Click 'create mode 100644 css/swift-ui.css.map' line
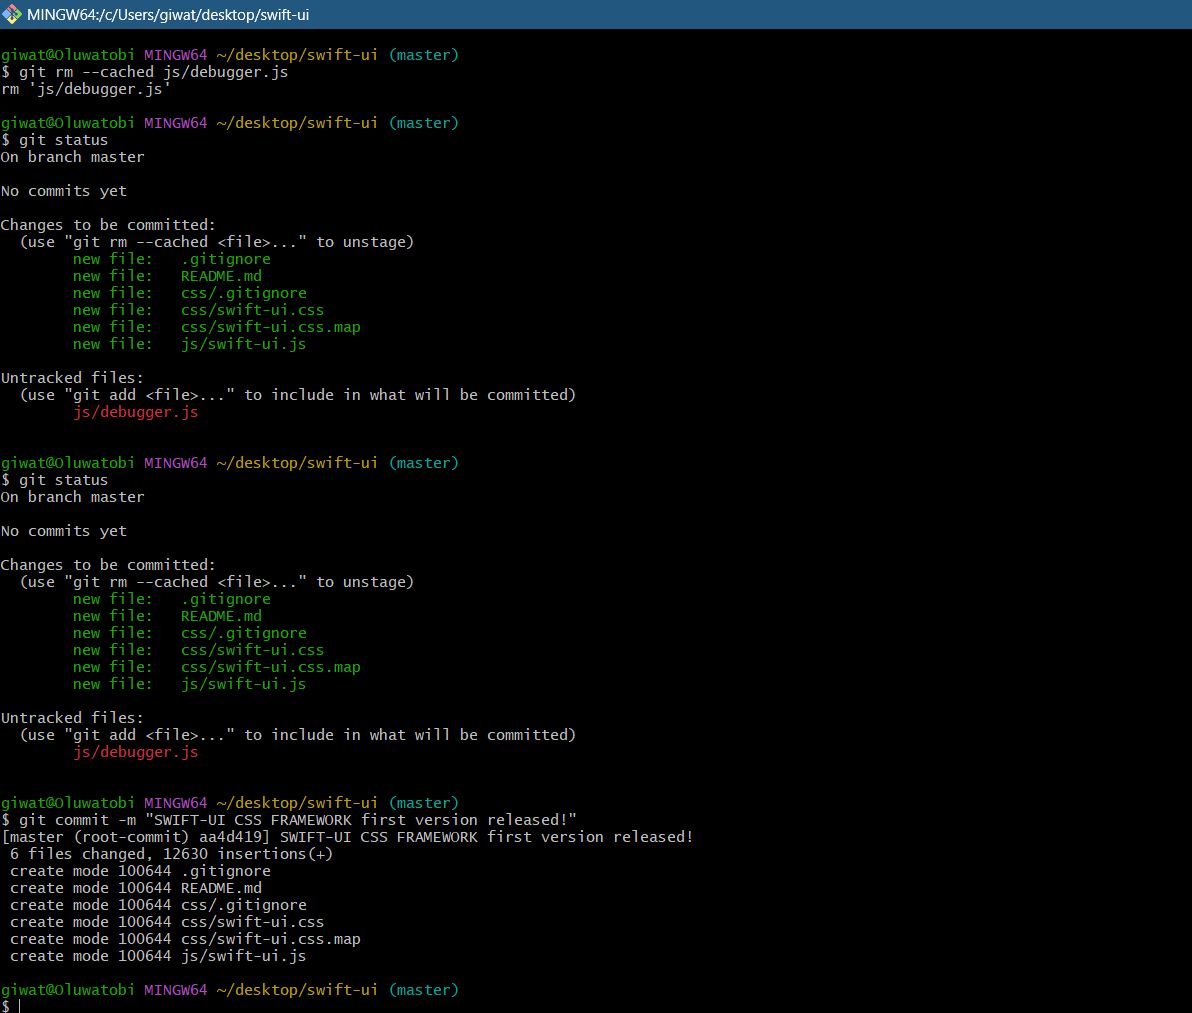 pyautogui.click(x=185, y=939)
